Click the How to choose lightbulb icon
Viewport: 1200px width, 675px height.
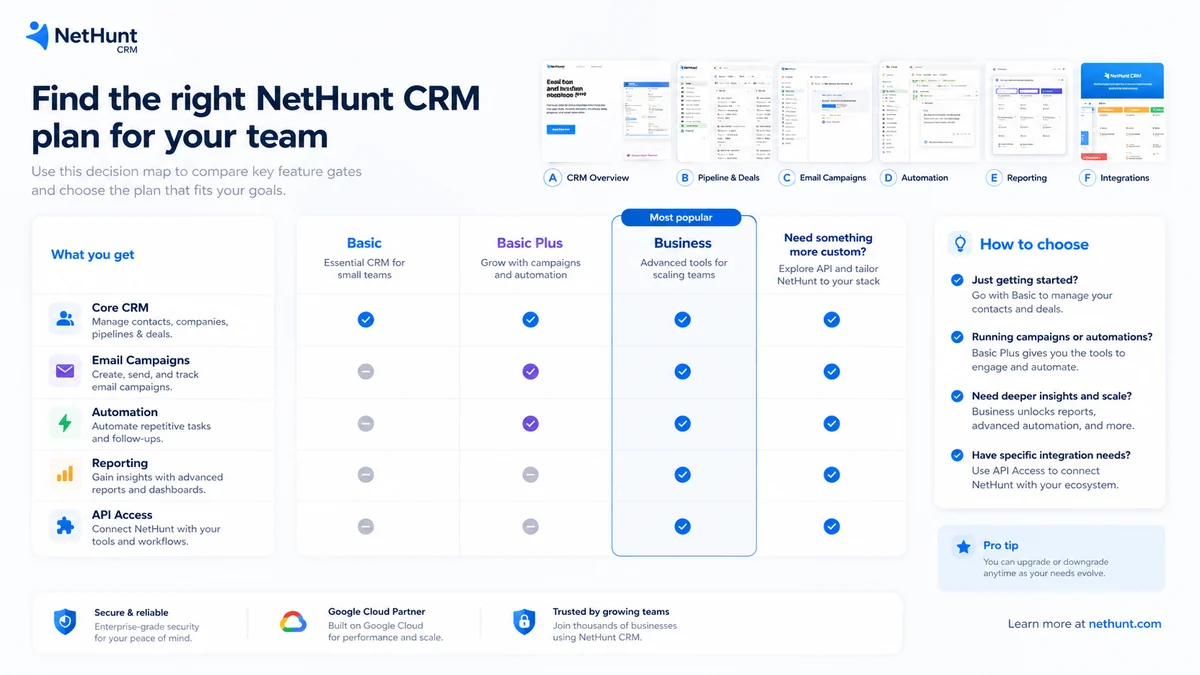[959, 243]
